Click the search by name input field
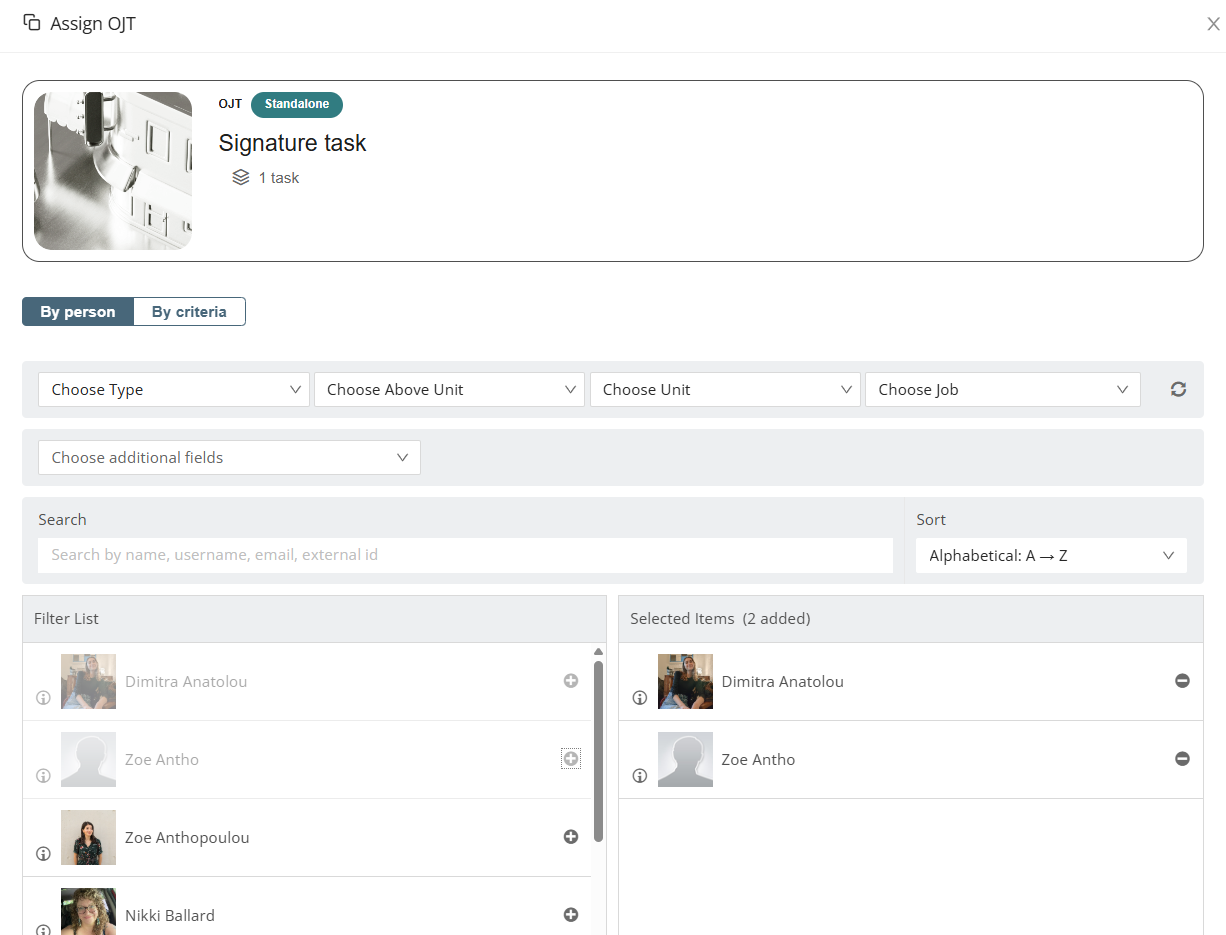The height and width of the screenshot is (935, 1226). coord(465,555)
